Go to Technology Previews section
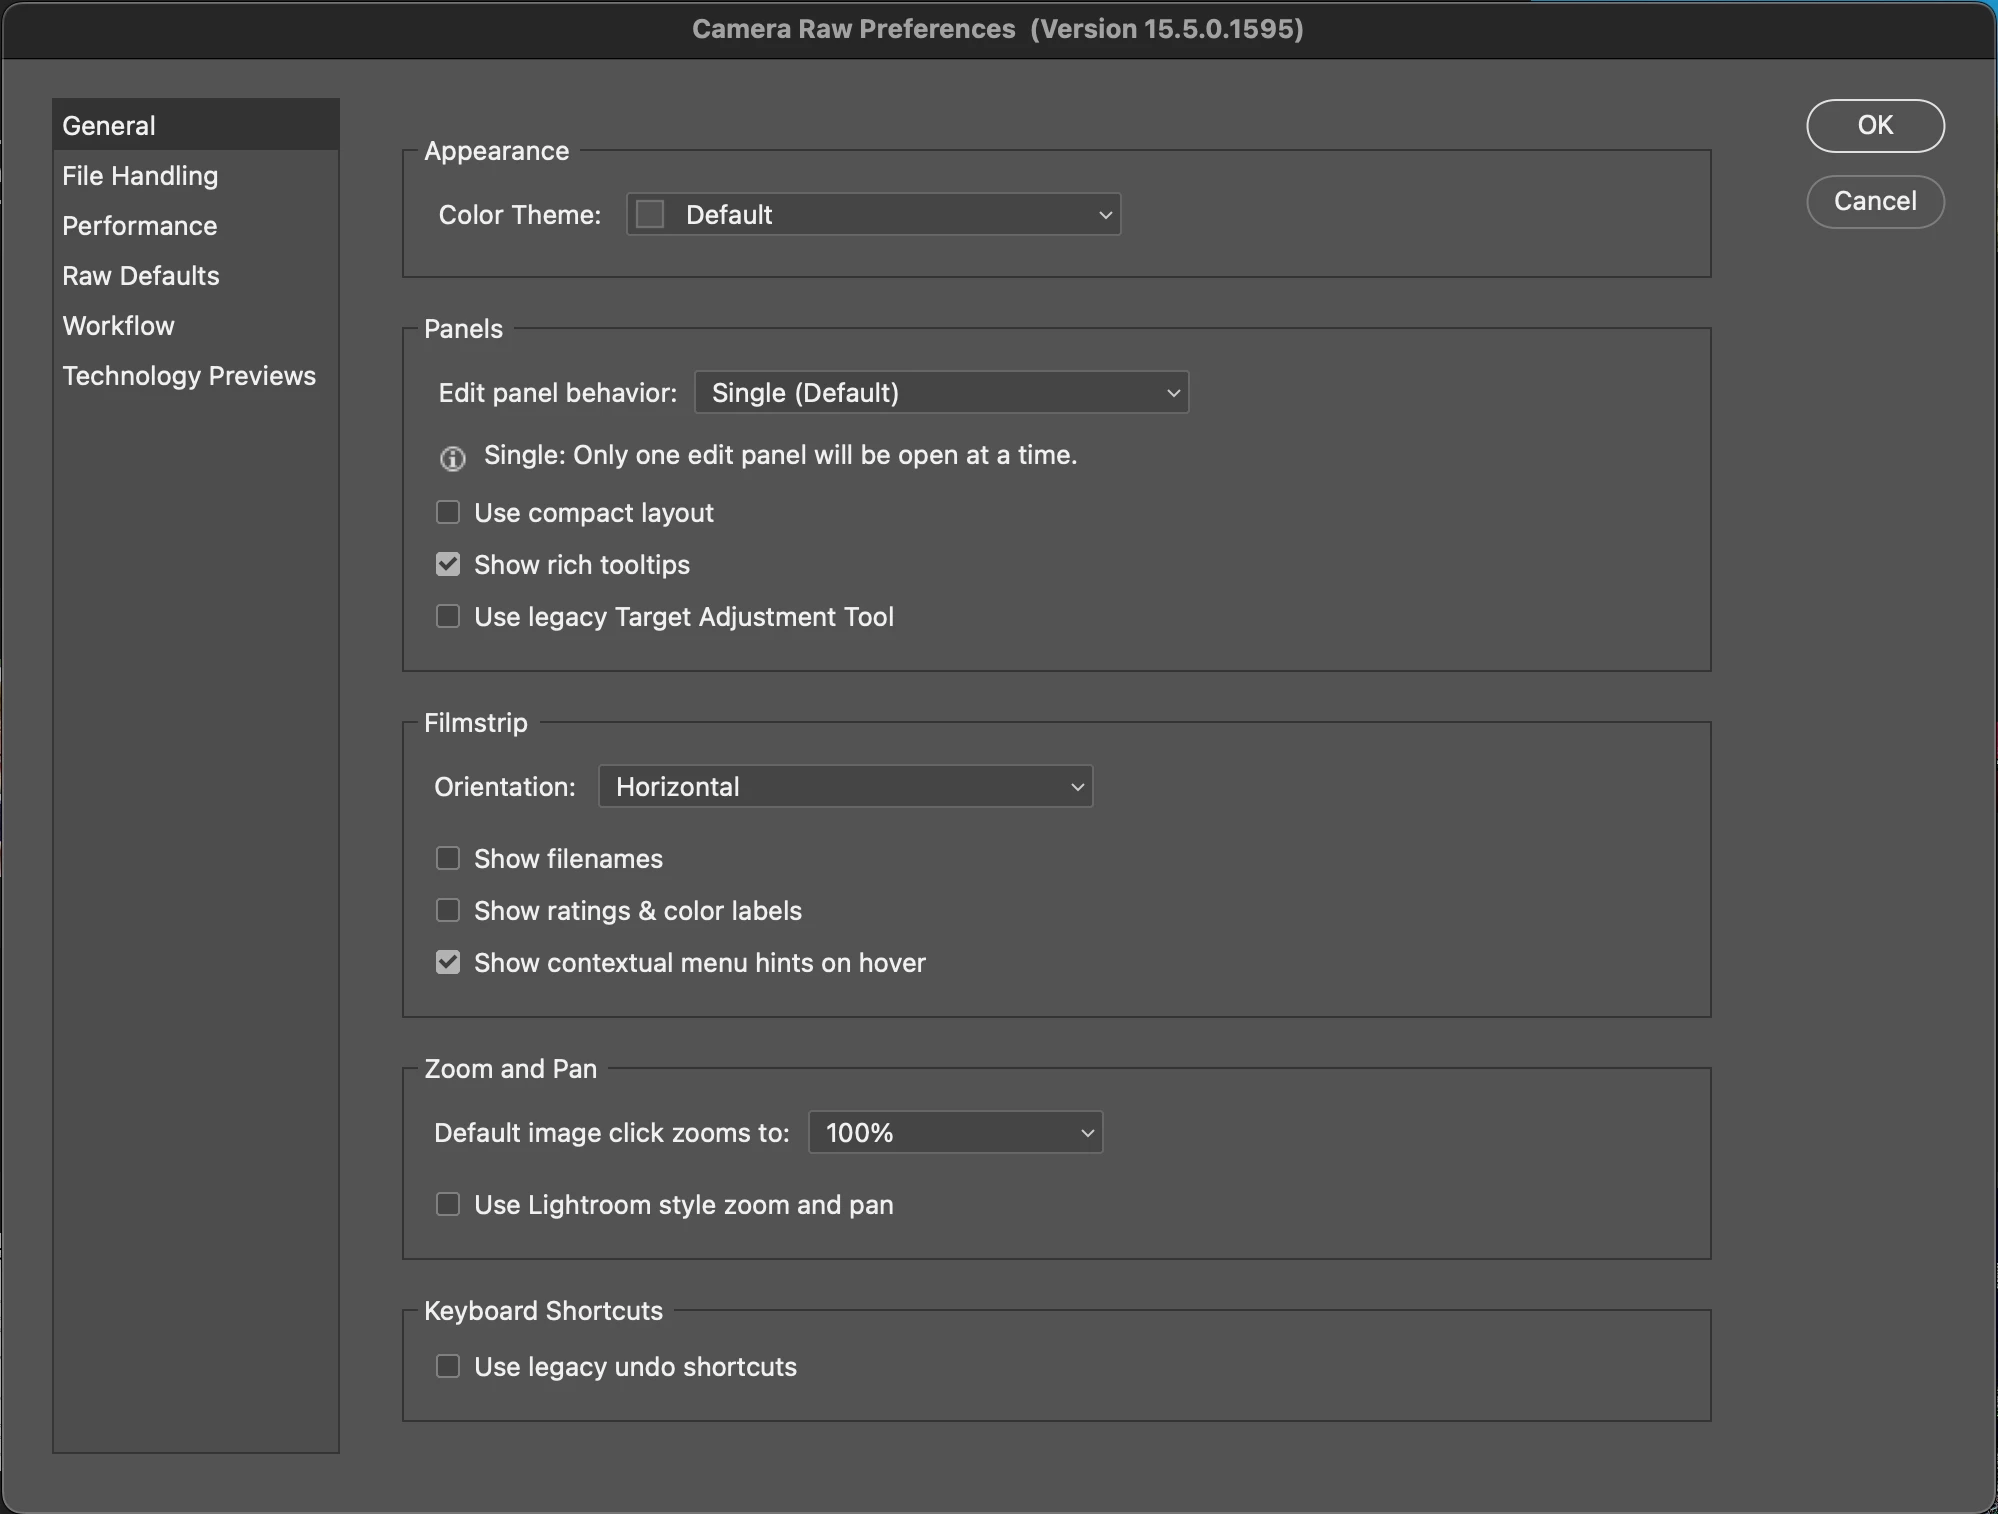The height and width of the screenshot is (1514, 1998). point(189,376)
